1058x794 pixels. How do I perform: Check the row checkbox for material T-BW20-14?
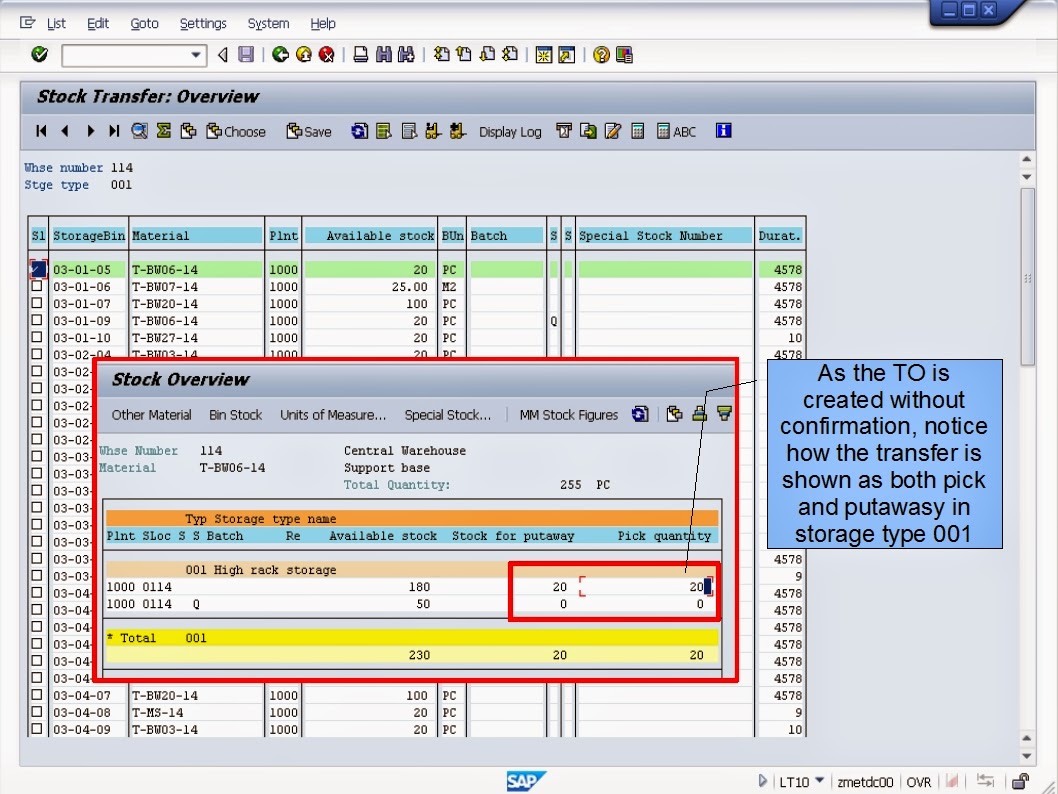point(37,303)
